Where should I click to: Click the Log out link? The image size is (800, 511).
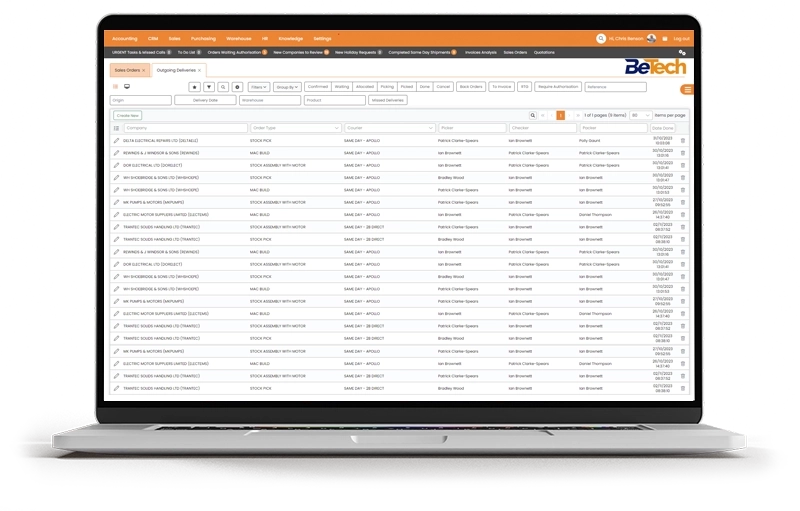pos(681,39)
